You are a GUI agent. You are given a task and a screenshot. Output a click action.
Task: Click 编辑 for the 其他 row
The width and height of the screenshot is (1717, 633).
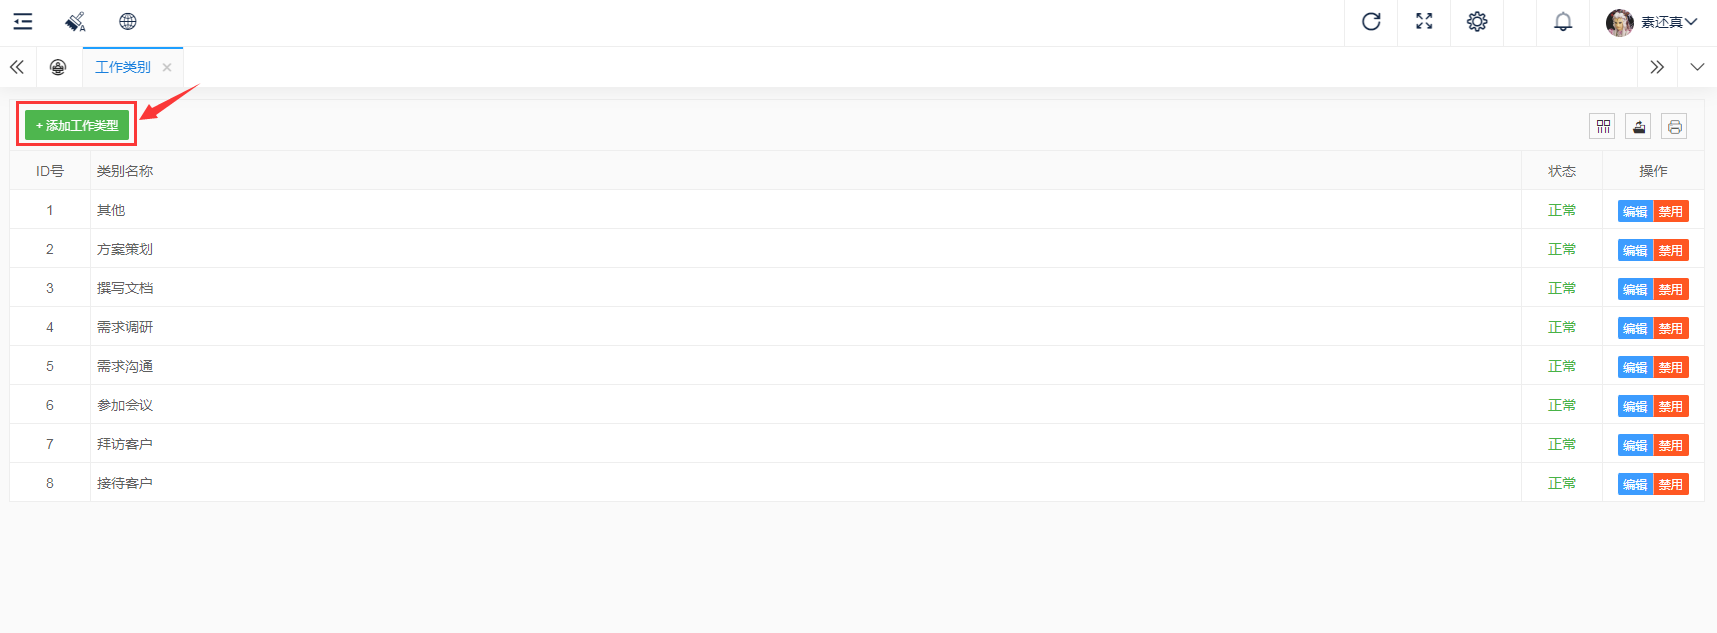coord(1635,211)
